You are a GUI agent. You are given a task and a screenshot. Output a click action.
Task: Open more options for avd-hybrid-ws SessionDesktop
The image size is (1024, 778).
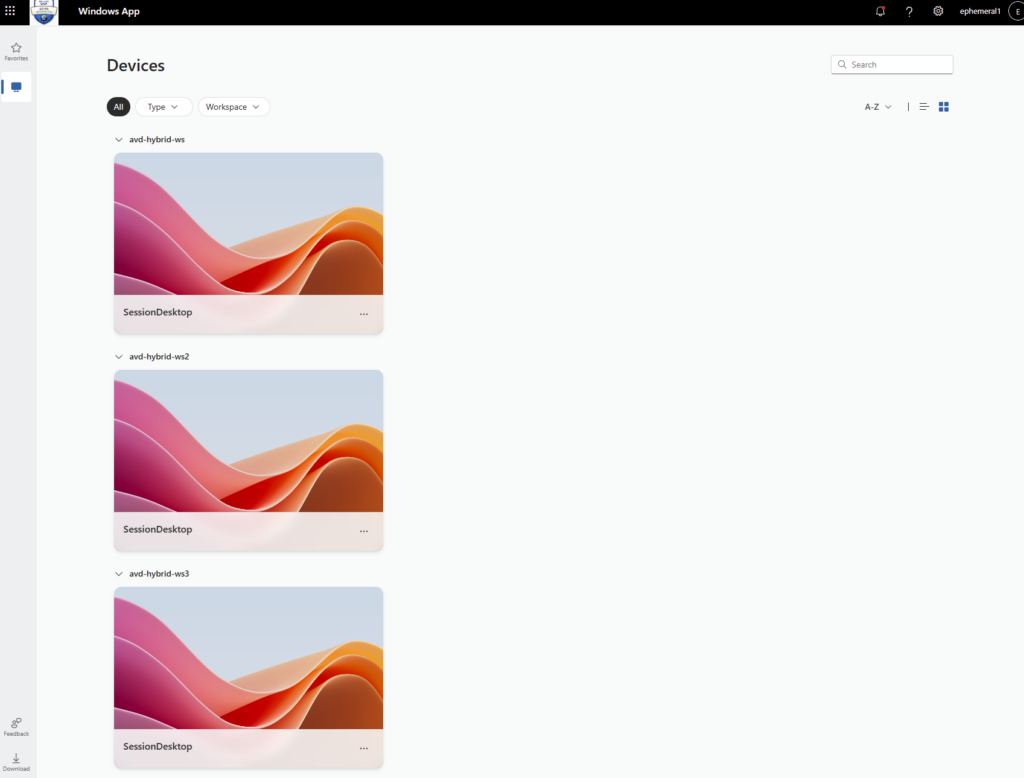click(364, 314)
